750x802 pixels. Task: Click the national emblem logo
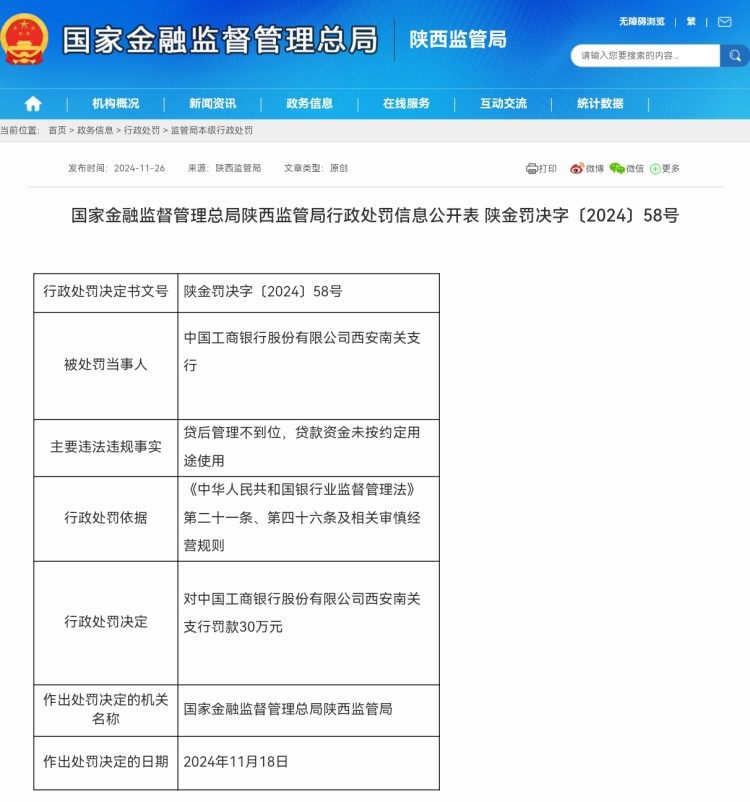click(x=24, y=39)
